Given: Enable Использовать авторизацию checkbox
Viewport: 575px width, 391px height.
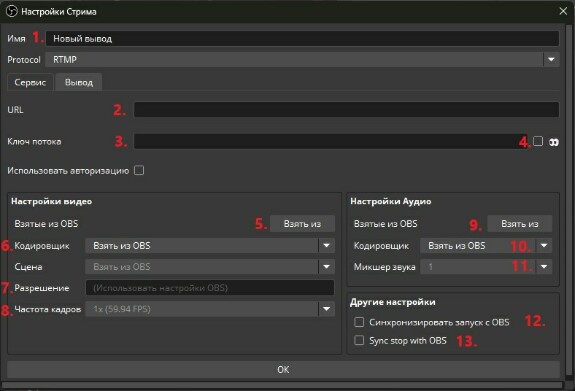Looking at the screenshot, I should coord(139,171).
